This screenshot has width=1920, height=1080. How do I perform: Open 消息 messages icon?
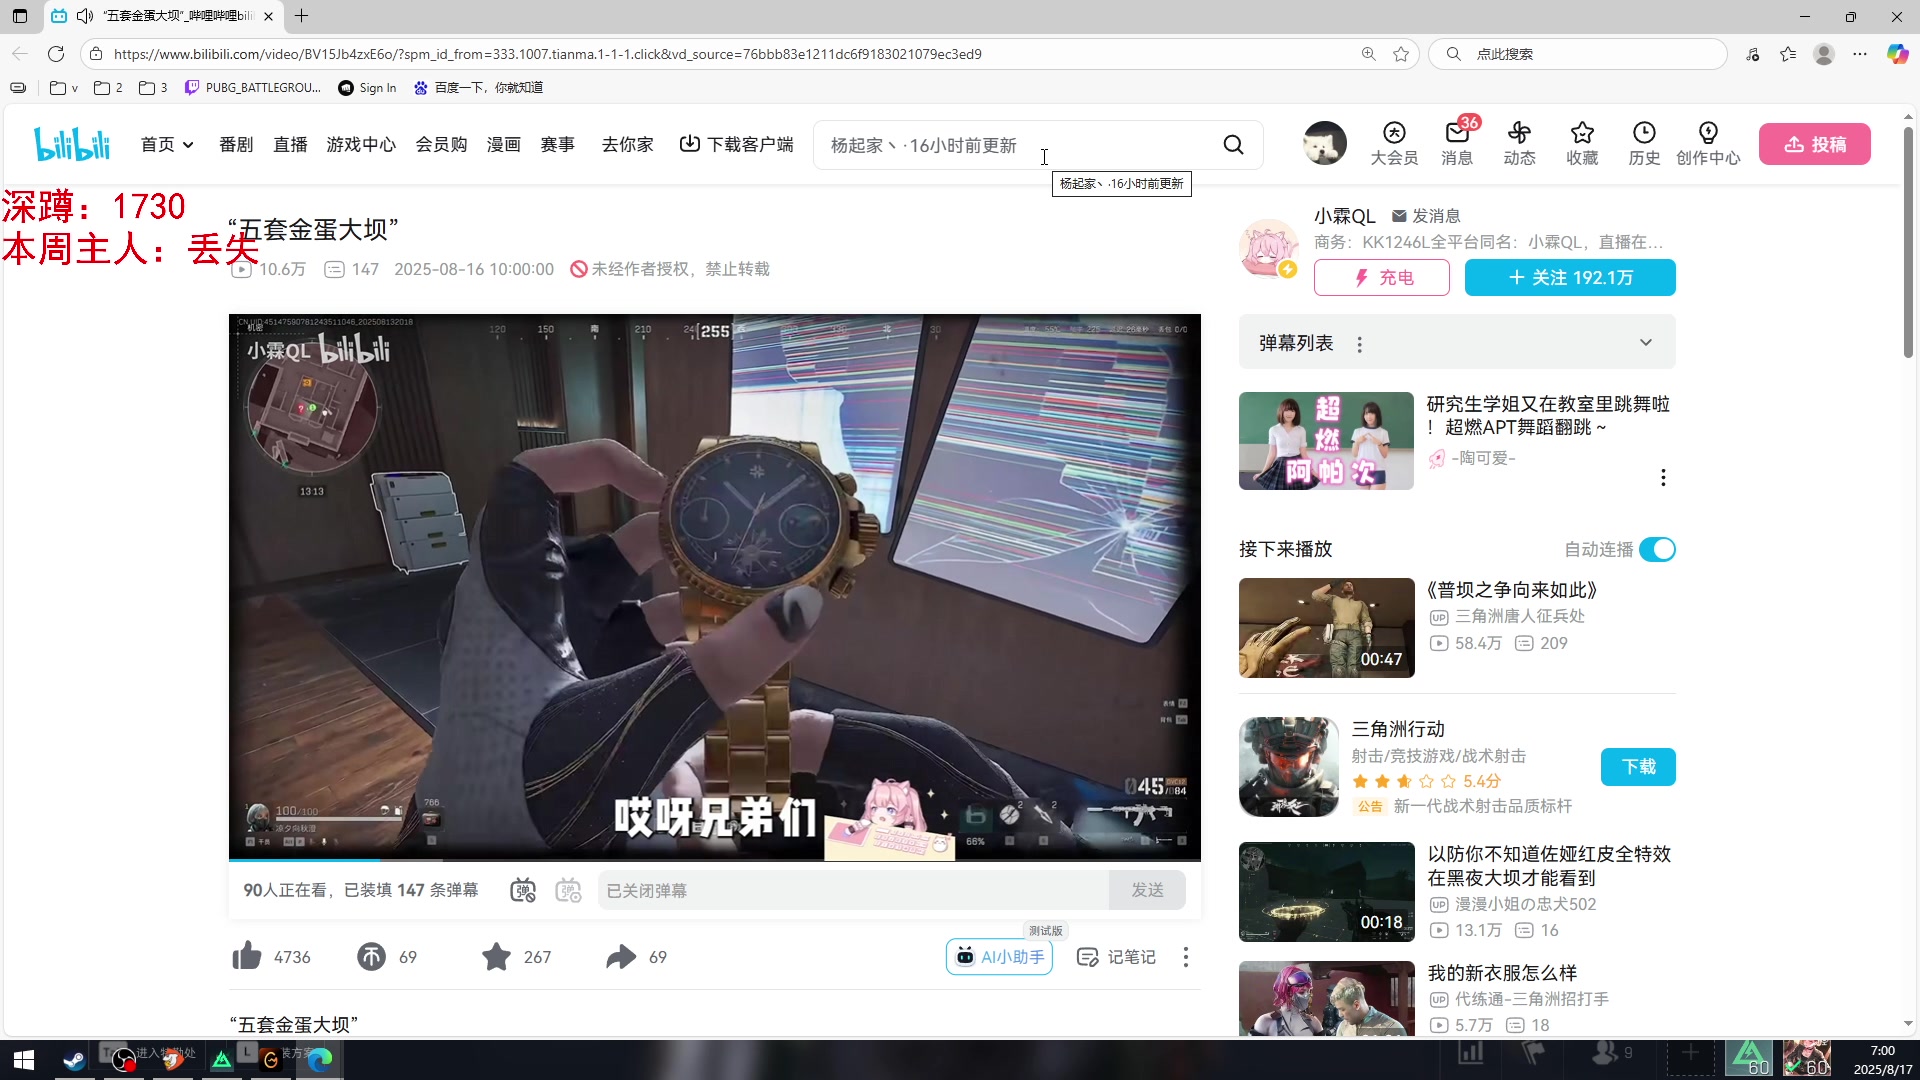(x=1457, y=144)
